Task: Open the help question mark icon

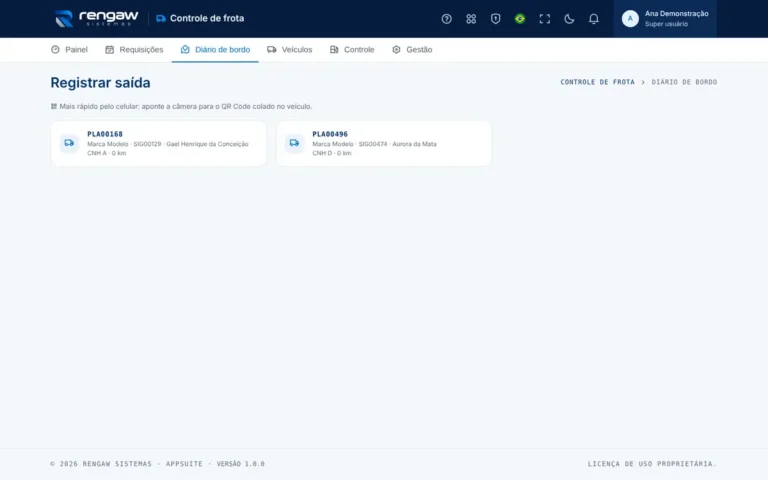Action: click(x=446, y=19)
